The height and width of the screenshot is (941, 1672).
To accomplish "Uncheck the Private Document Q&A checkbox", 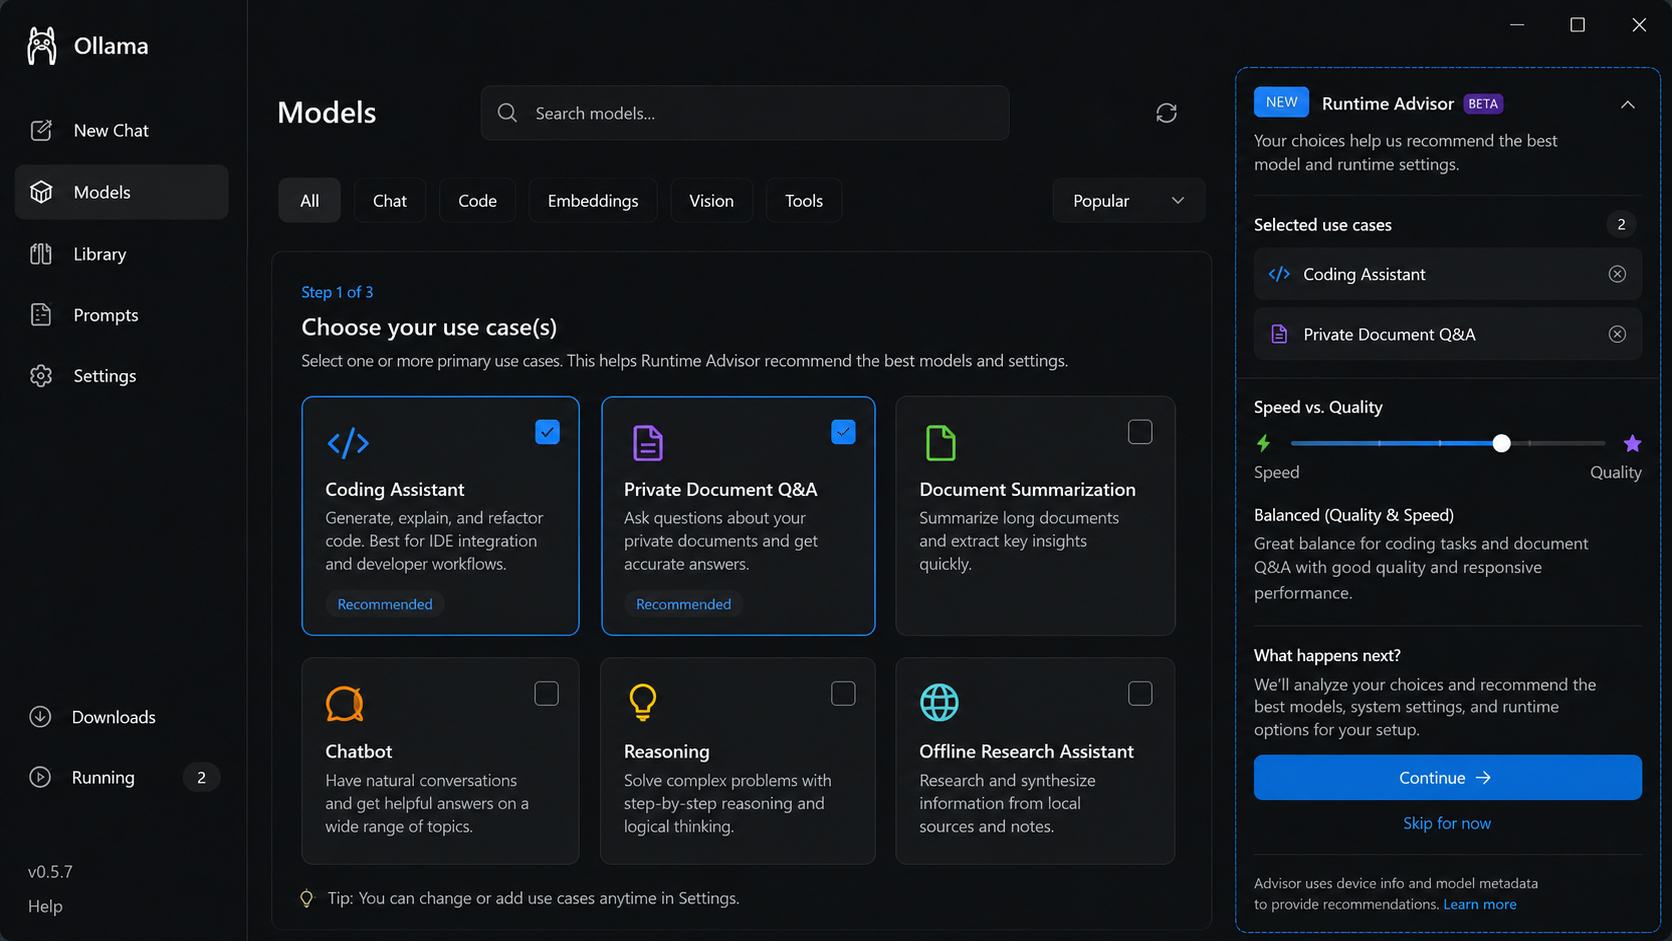I will point(843,432).
